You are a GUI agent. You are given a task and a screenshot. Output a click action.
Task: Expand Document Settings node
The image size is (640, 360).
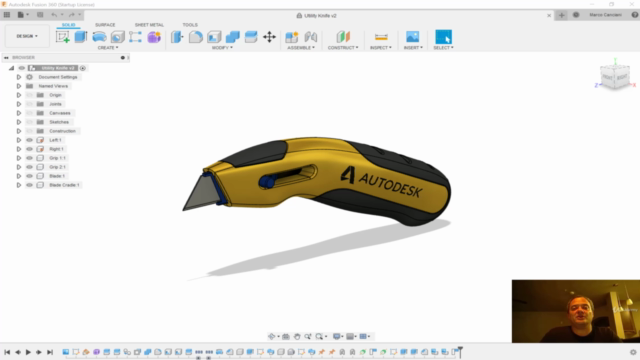(x=19, y=77)
